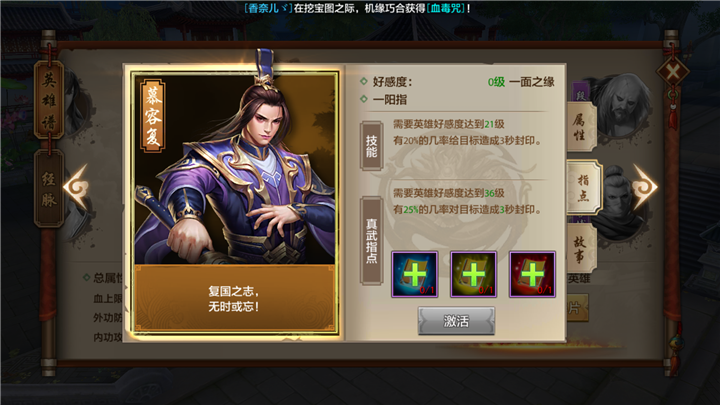Click the 慕容复 name plate
720x405 pixels.
coord(153,116)
